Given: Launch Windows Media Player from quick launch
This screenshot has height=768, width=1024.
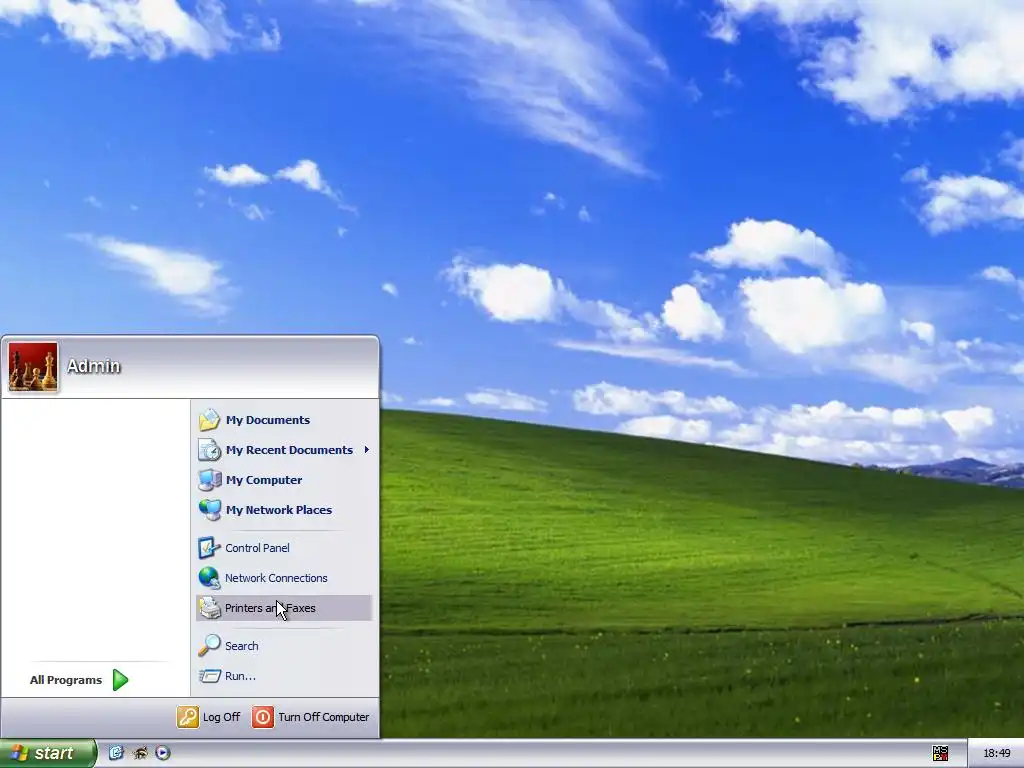Looking at the screenshot, I should 163,753.
